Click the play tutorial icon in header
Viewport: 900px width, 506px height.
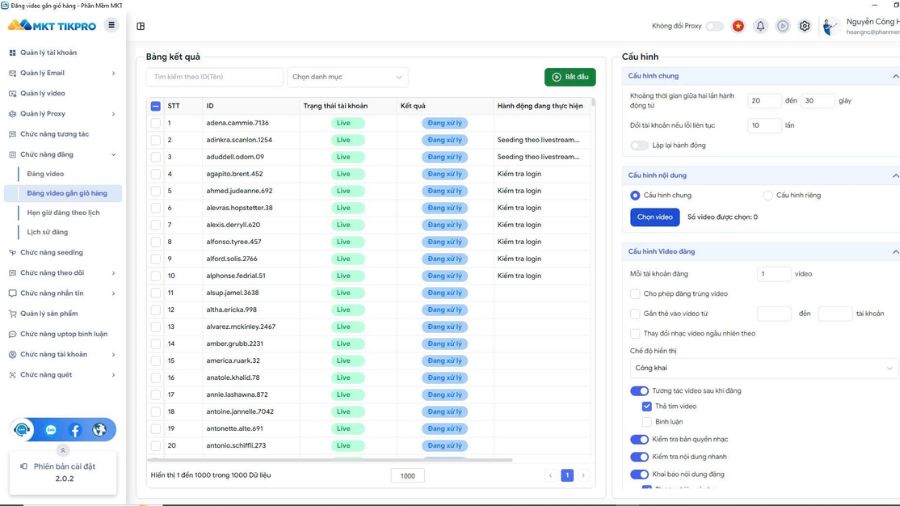(x=783, y=26)
